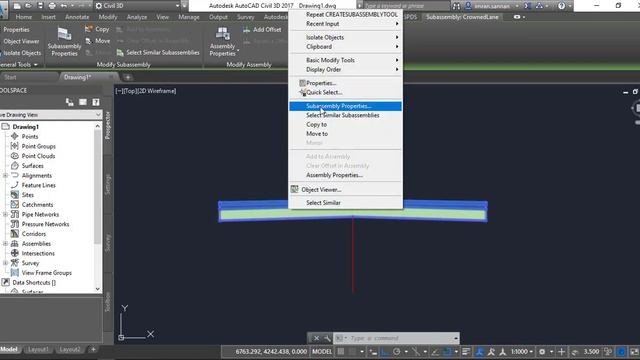Click the green pavement layer of subassembly

(x=353, y=214)
